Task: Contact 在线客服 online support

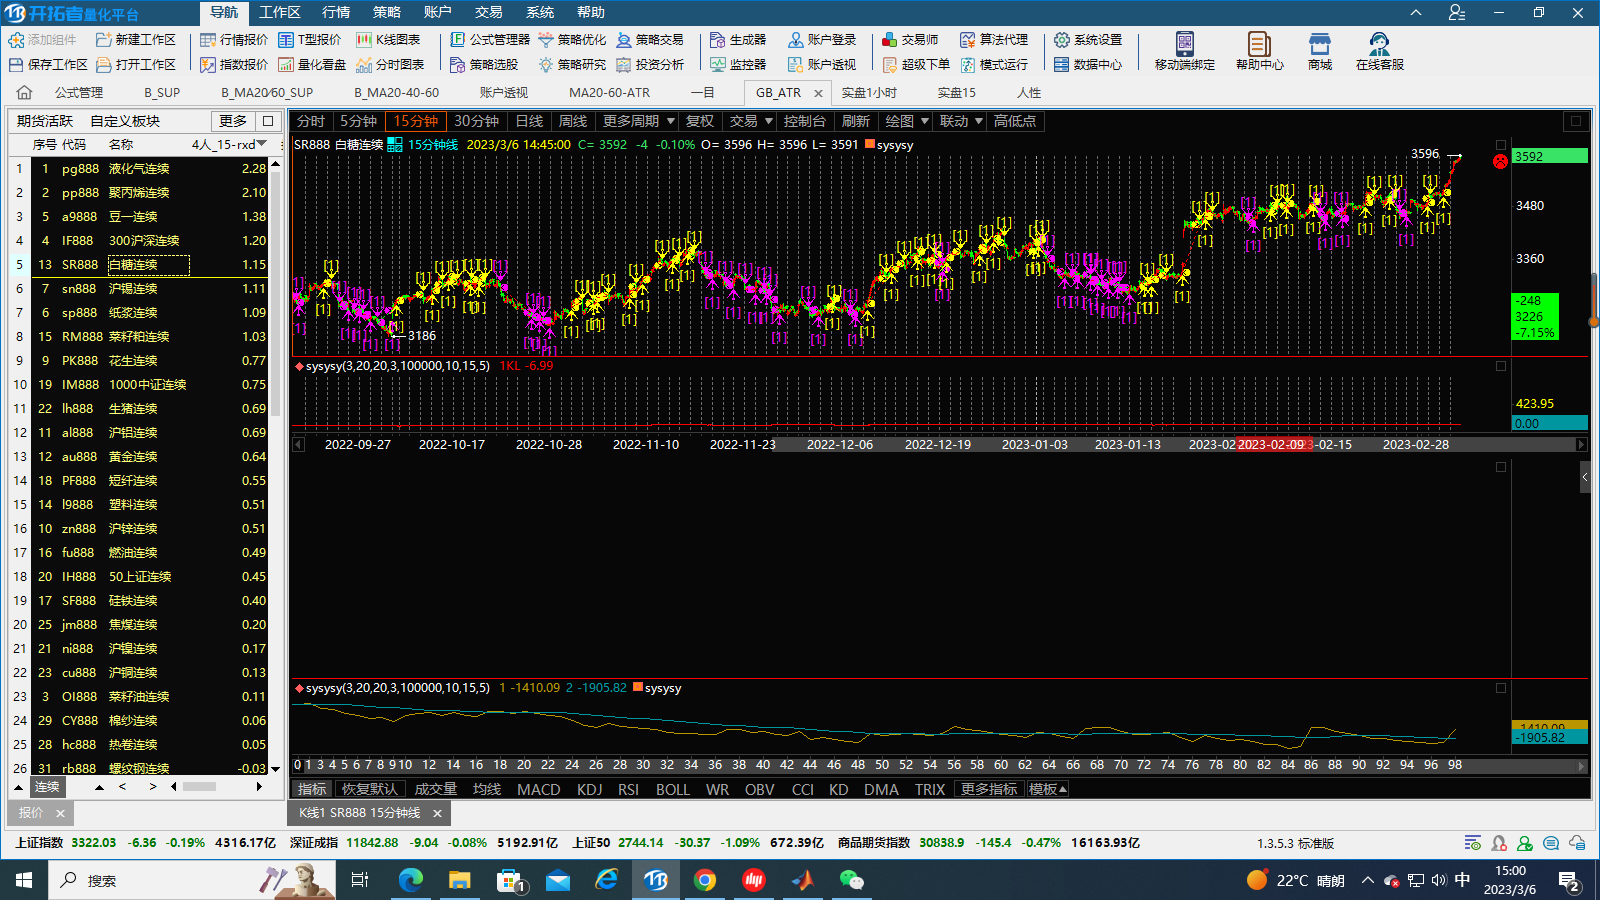Action: pyautogui.click(x=1380, y=51)
